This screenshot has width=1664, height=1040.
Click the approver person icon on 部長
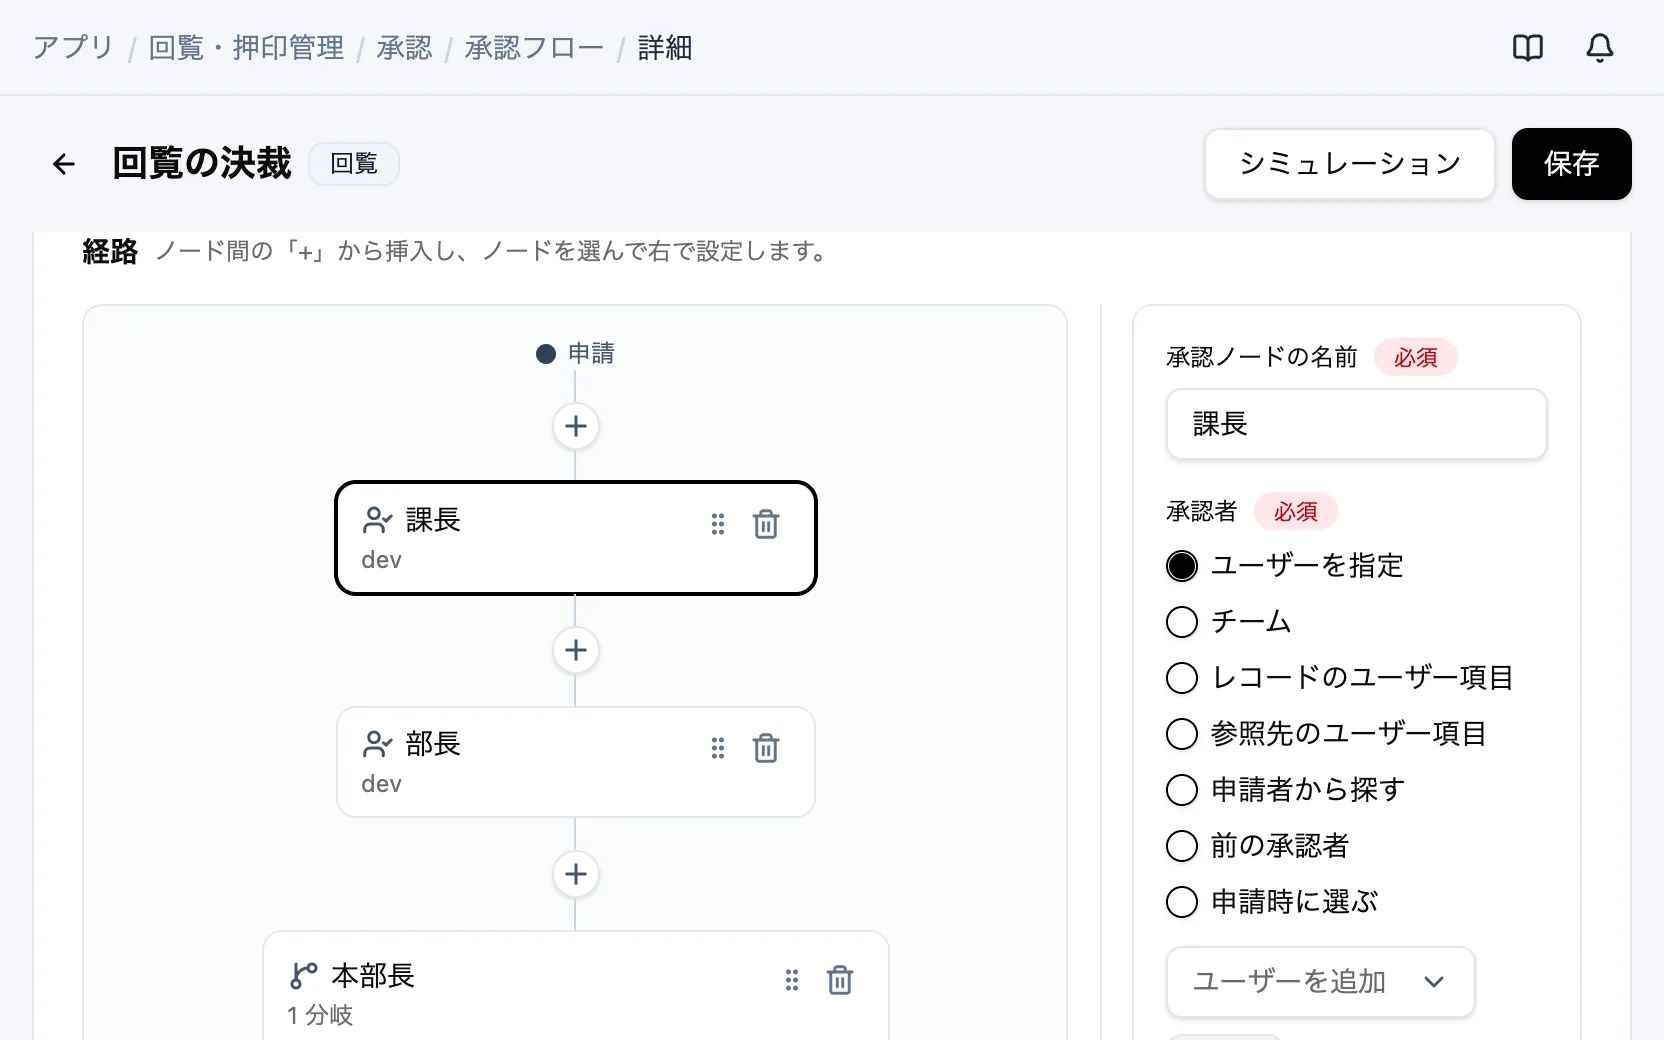[x=377, y=744]
